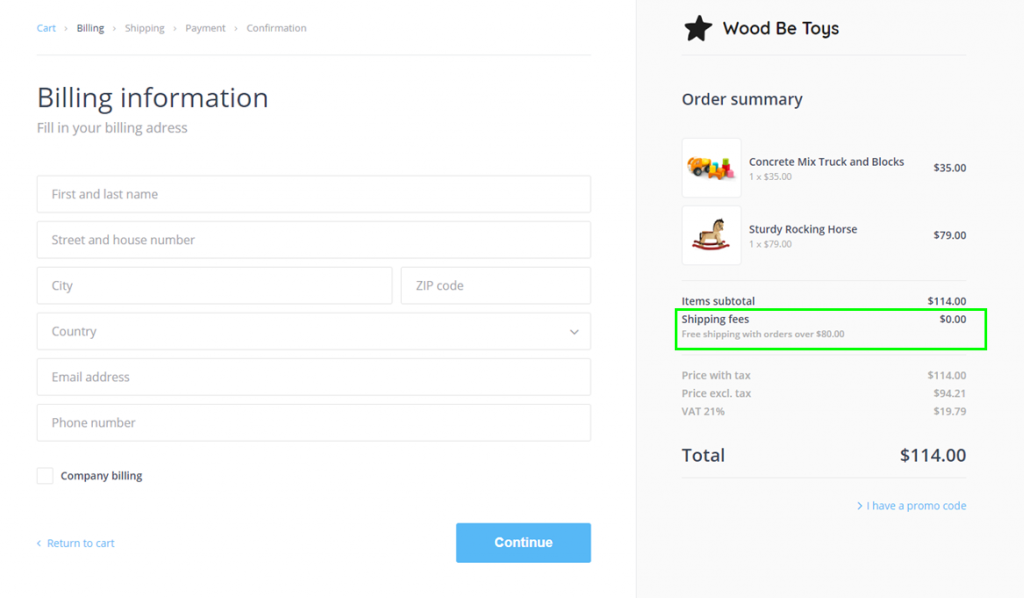The image size is (1024, 598).
Task: Click into the ZIP code field
Action: click(496, 285)
